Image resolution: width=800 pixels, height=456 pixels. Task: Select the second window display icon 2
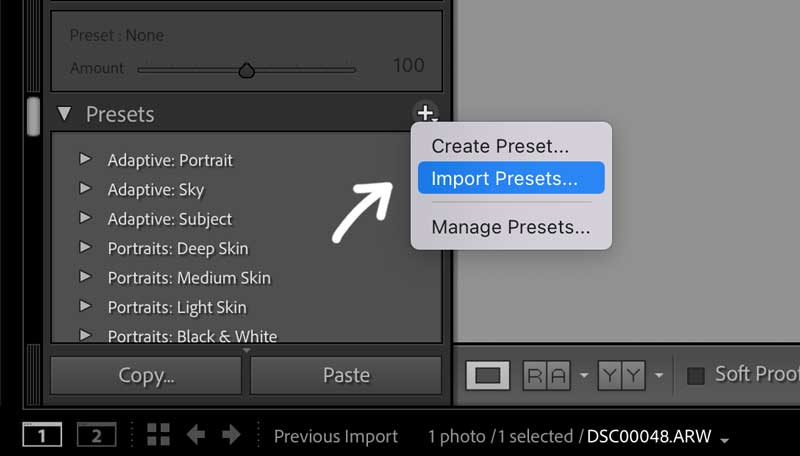[96, 435]
